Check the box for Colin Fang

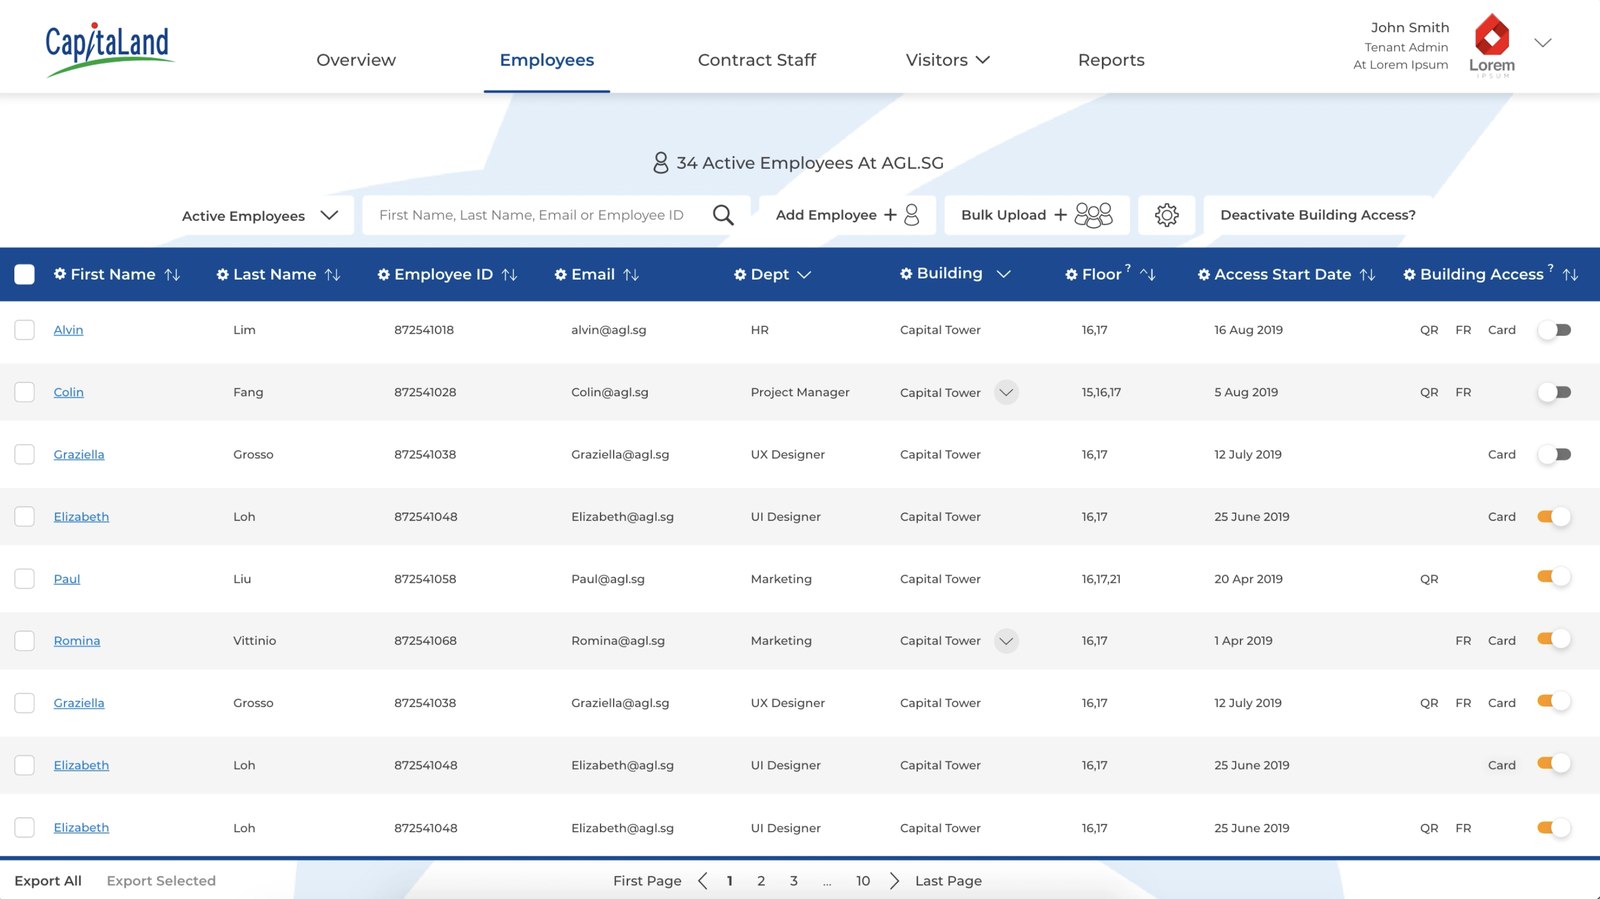tap(25, 392)
